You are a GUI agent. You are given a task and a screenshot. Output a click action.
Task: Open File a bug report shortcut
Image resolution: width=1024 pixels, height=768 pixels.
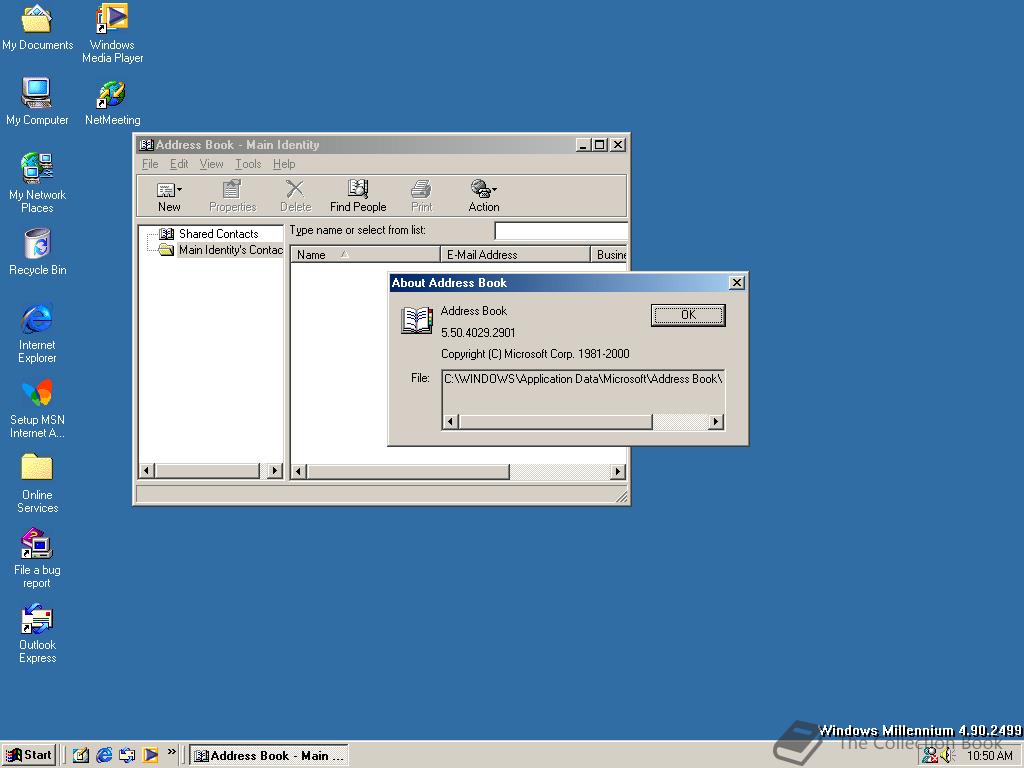[37, 558]
